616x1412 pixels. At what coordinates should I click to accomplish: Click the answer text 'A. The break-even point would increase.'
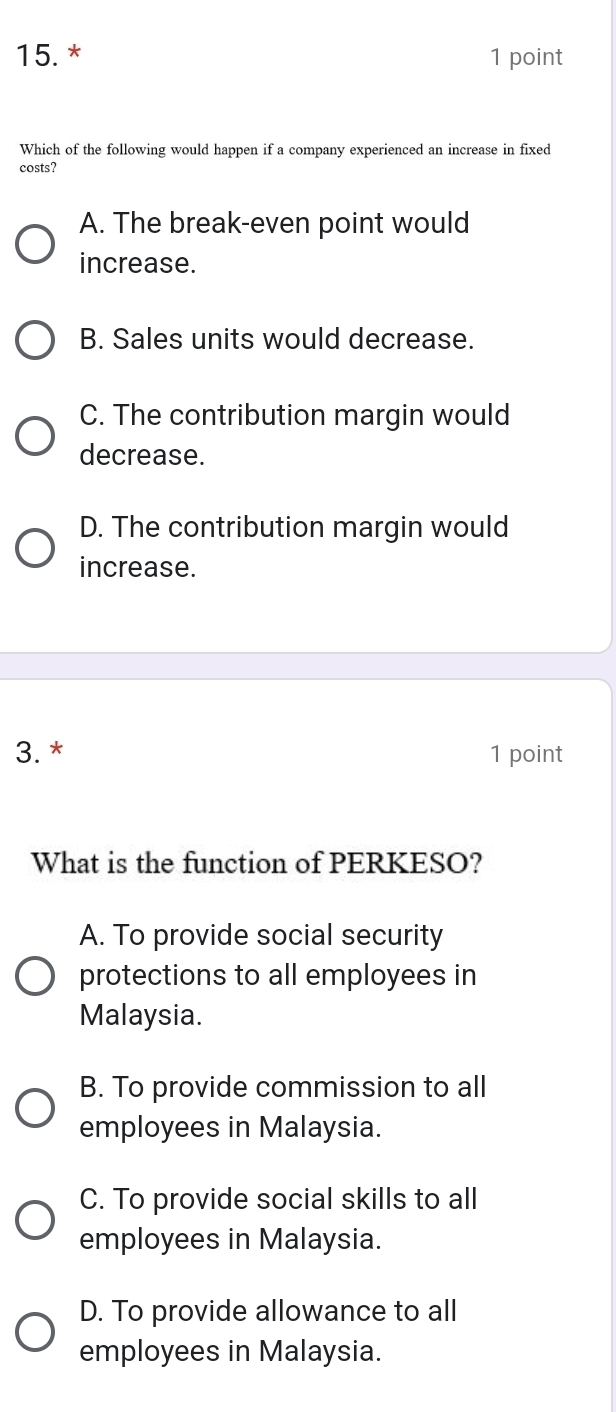(274, 244)
